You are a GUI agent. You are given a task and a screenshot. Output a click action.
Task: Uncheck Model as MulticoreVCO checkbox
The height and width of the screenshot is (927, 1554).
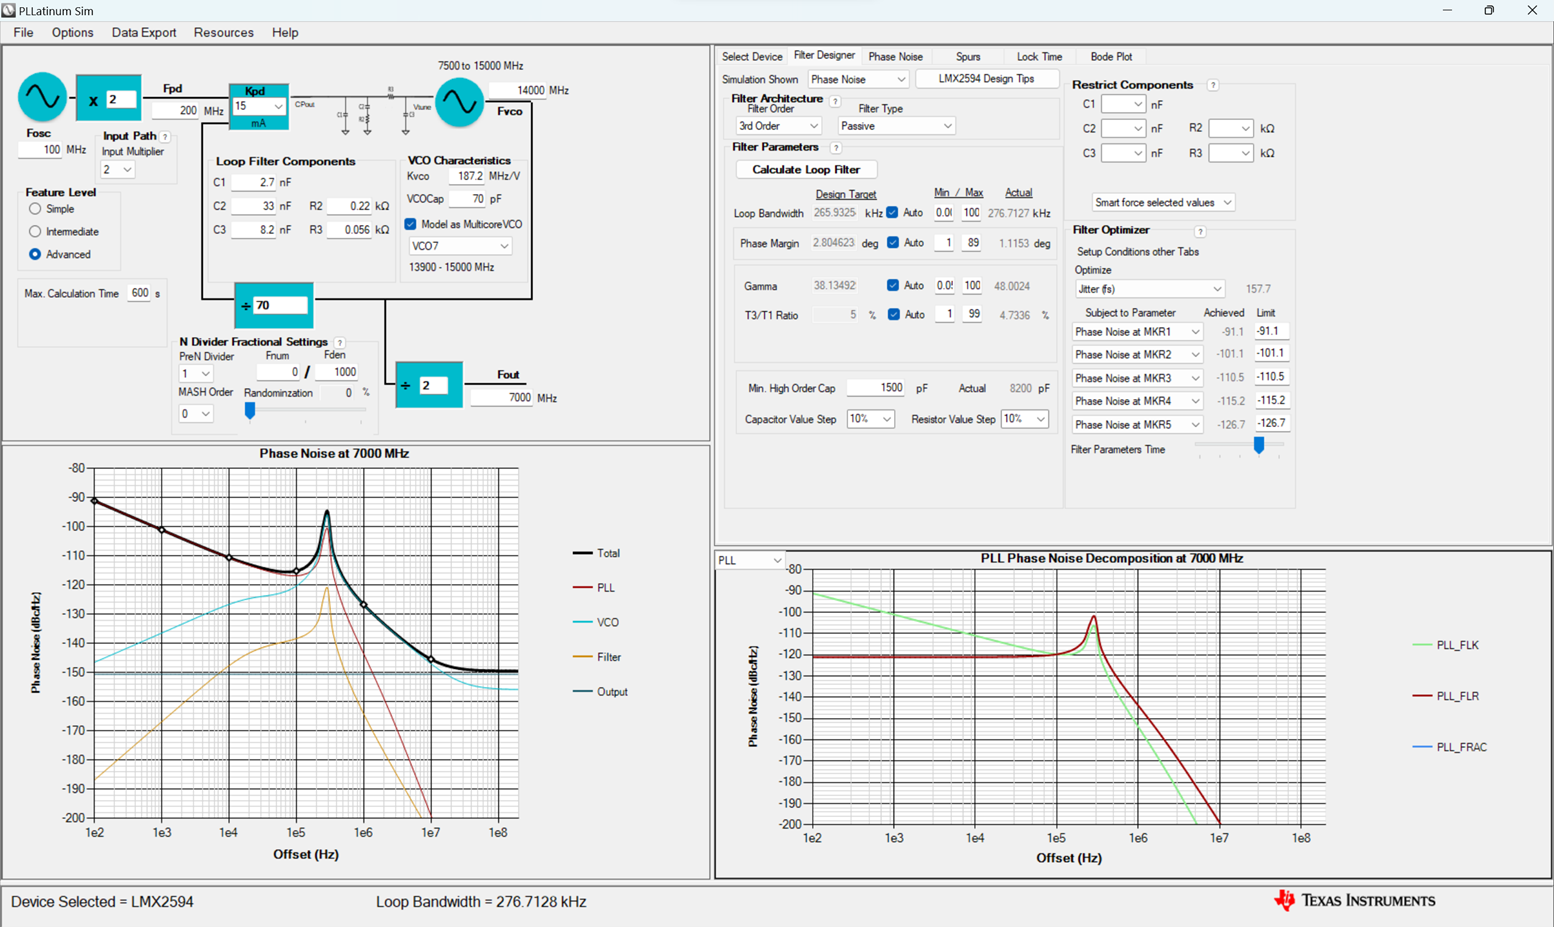[x=410, y=224]
